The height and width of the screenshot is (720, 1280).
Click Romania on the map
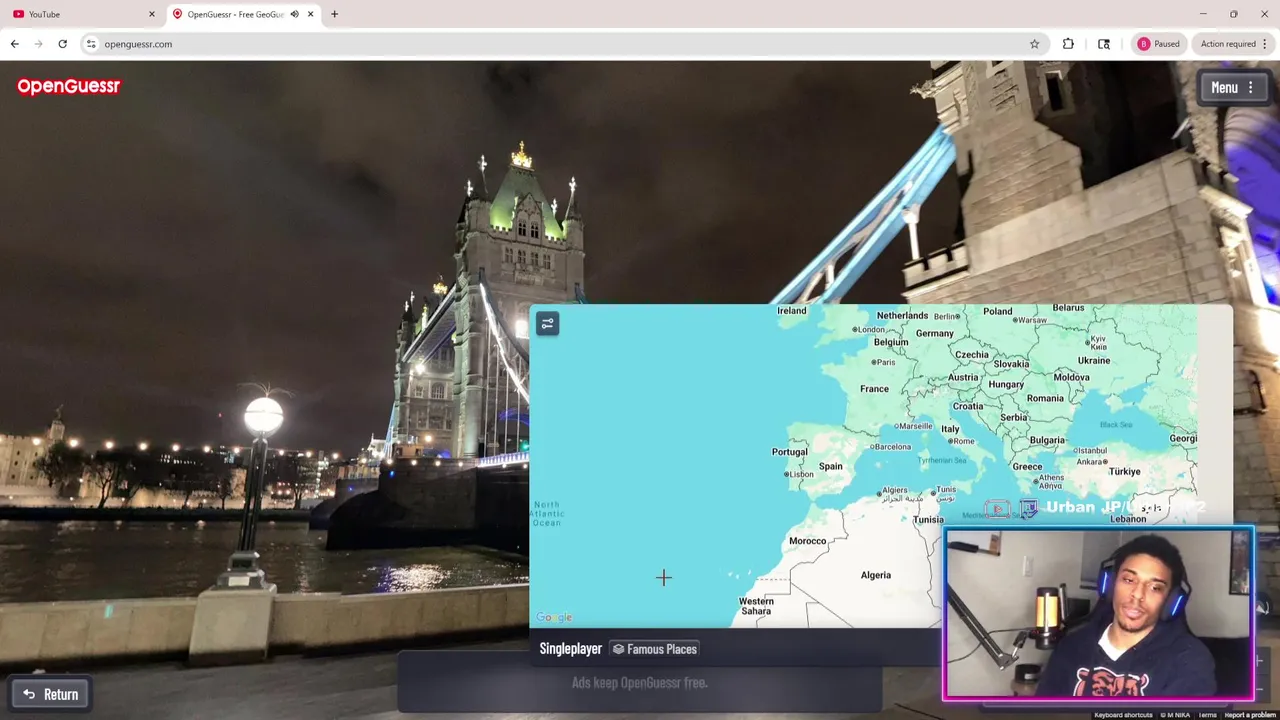point(1045,398)
